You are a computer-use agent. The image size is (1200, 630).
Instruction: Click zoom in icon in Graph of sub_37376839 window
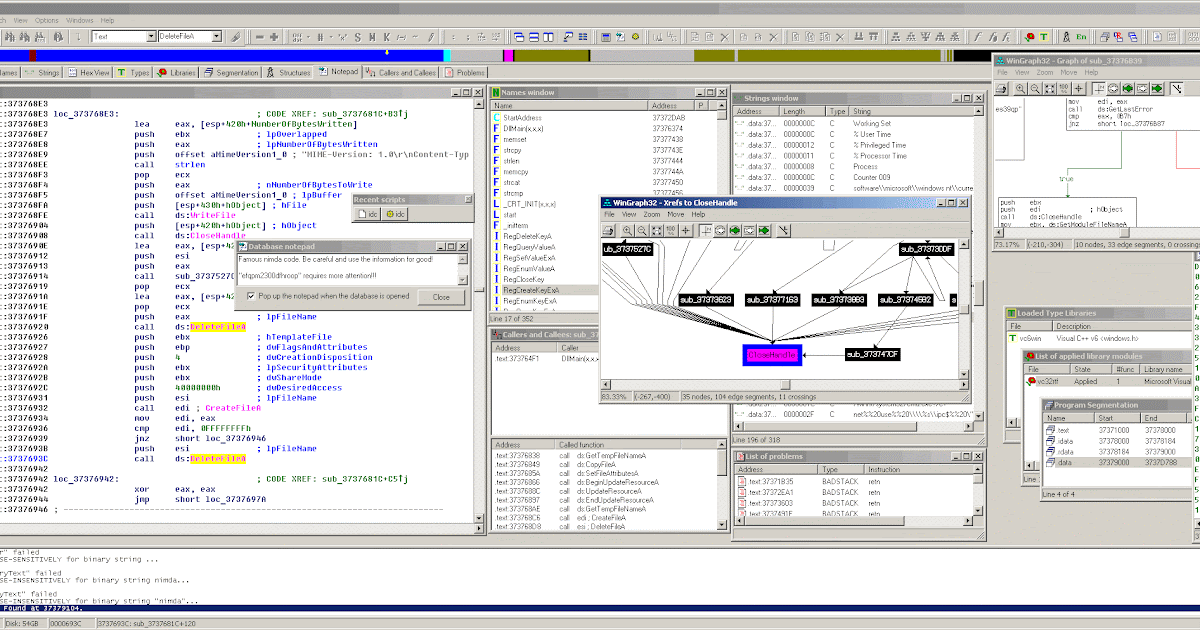1021,88
